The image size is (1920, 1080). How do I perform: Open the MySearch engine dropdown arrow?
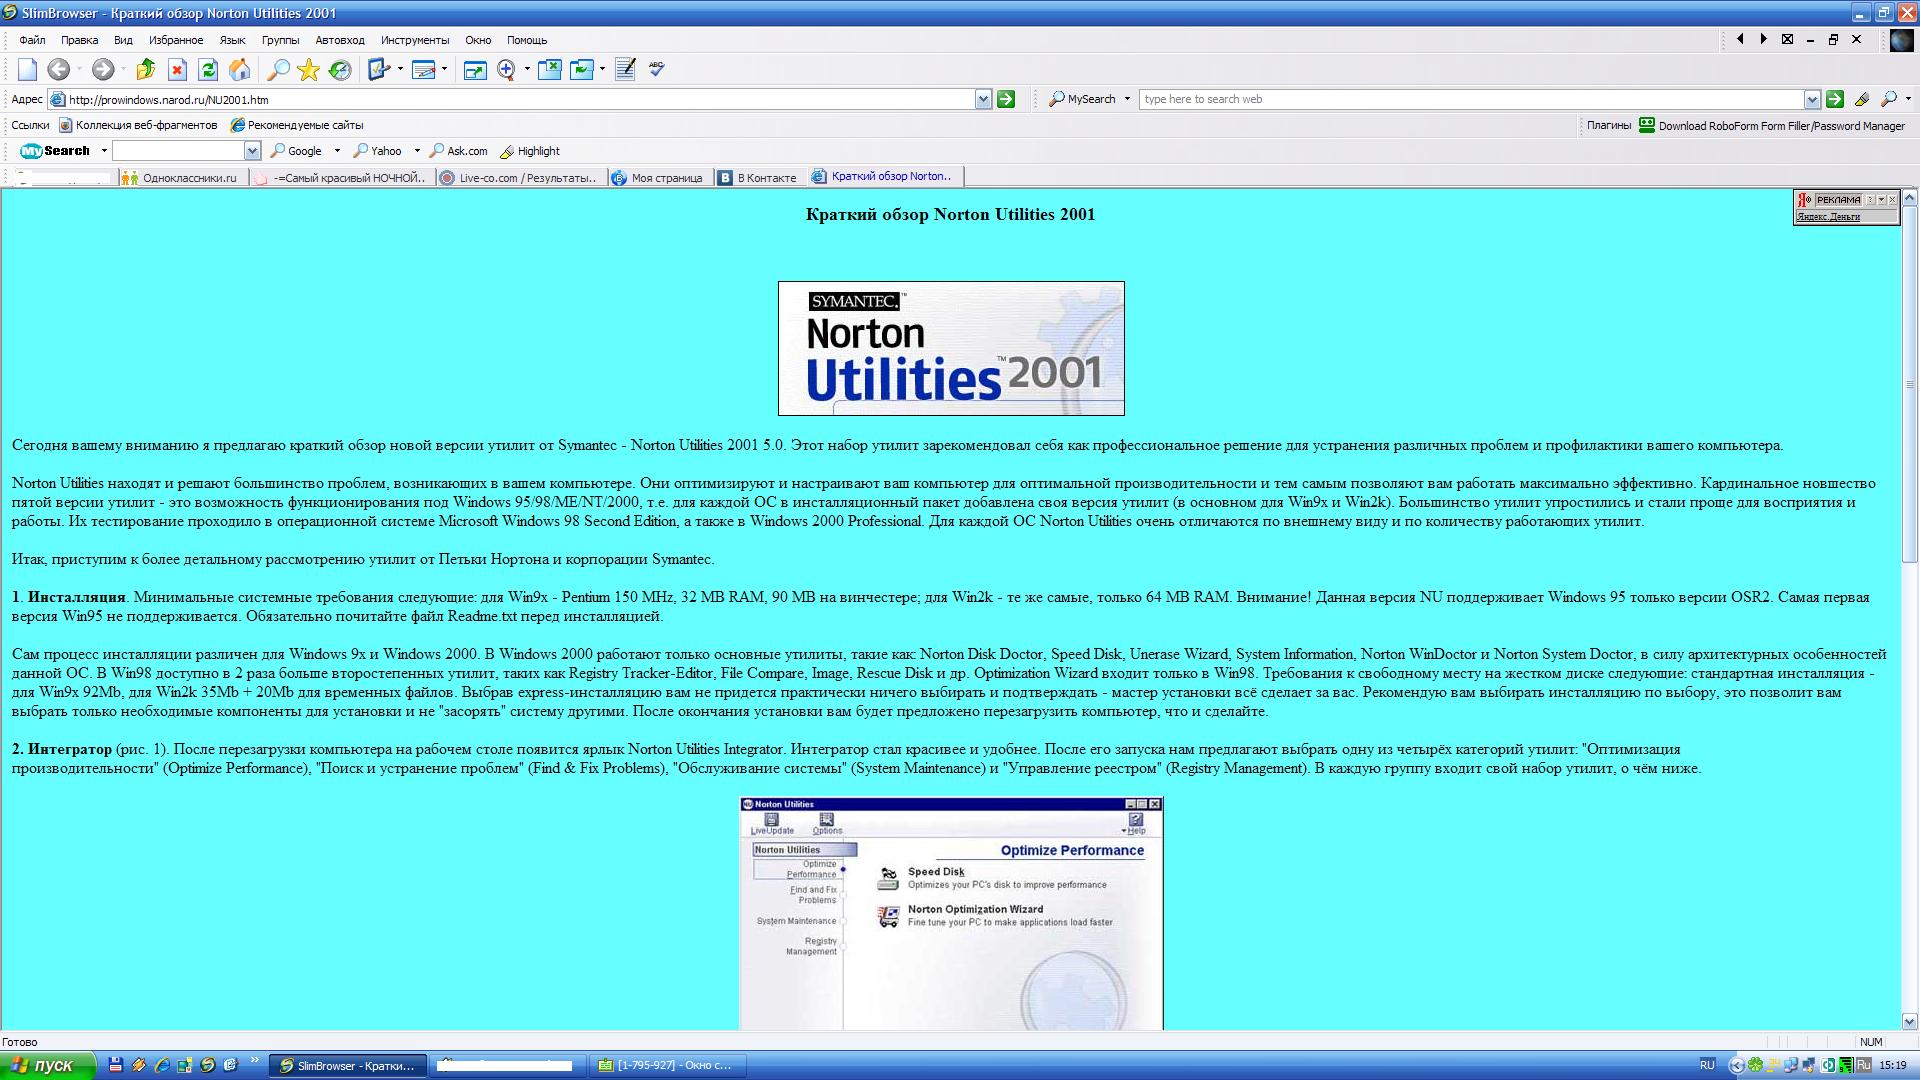[x=1127, y=99]
